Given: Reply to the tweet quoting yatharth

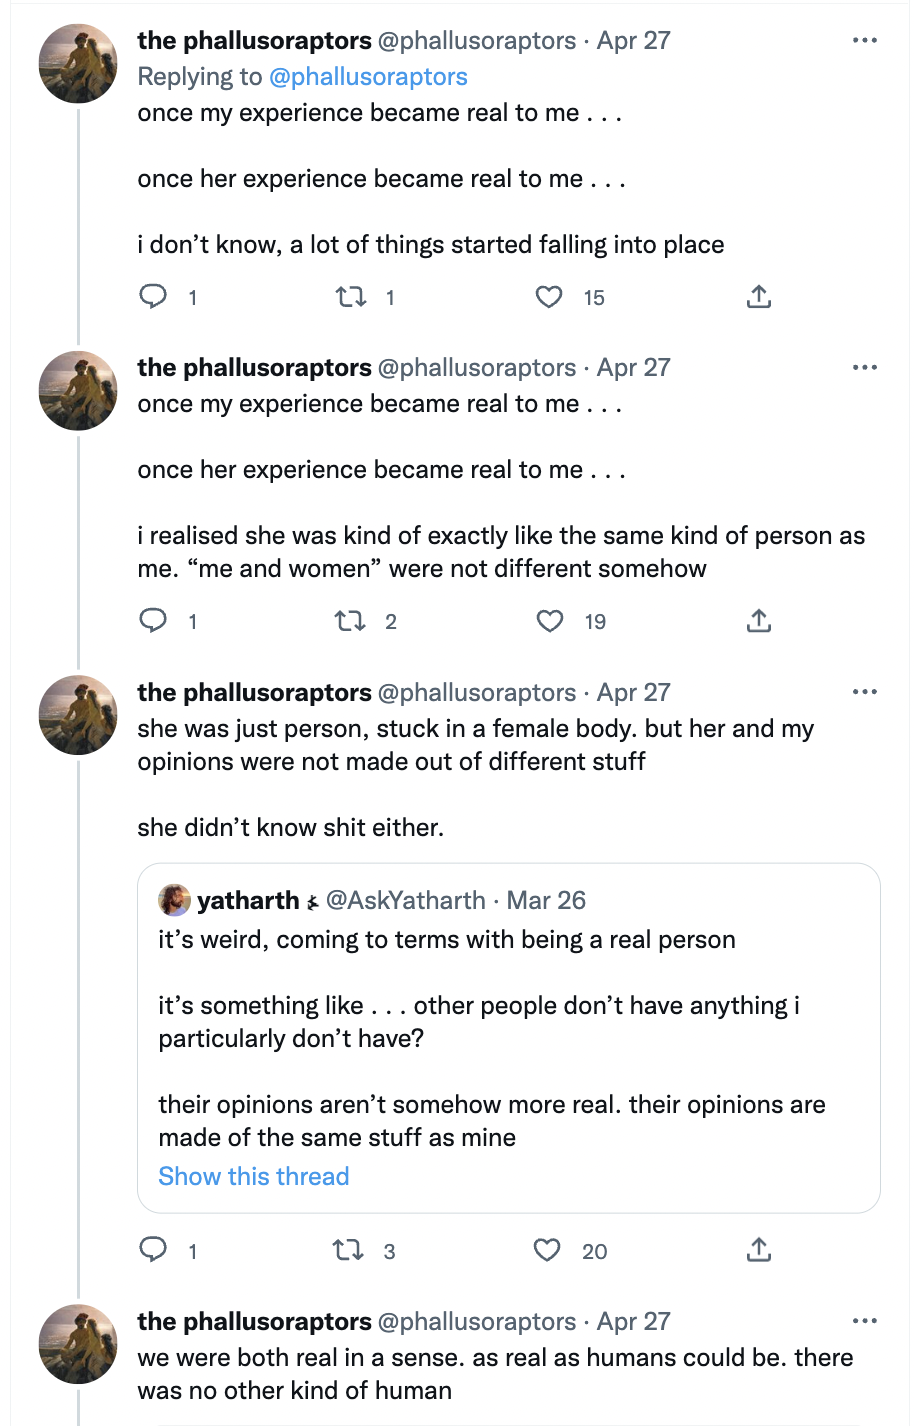Looking at the screenshot, I should coord(153,1250).
